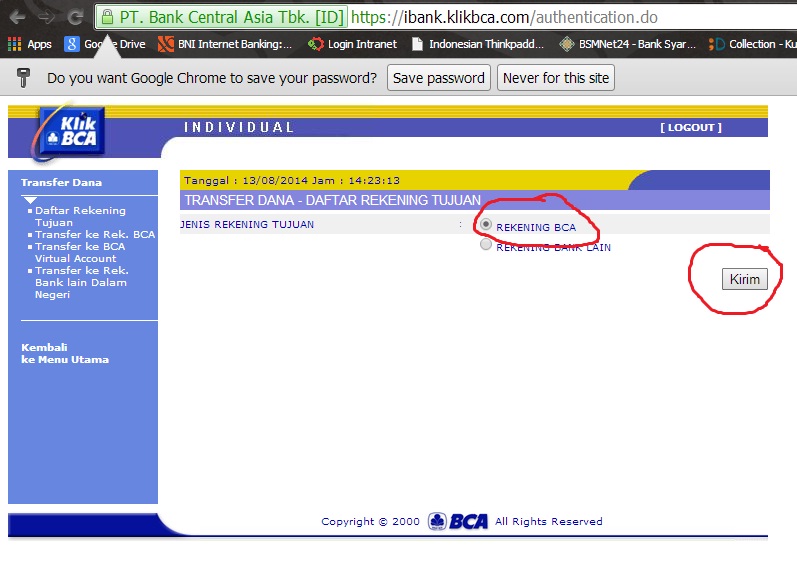Click the JENIS REKENING TUJUAN label

tap(247, 224)
